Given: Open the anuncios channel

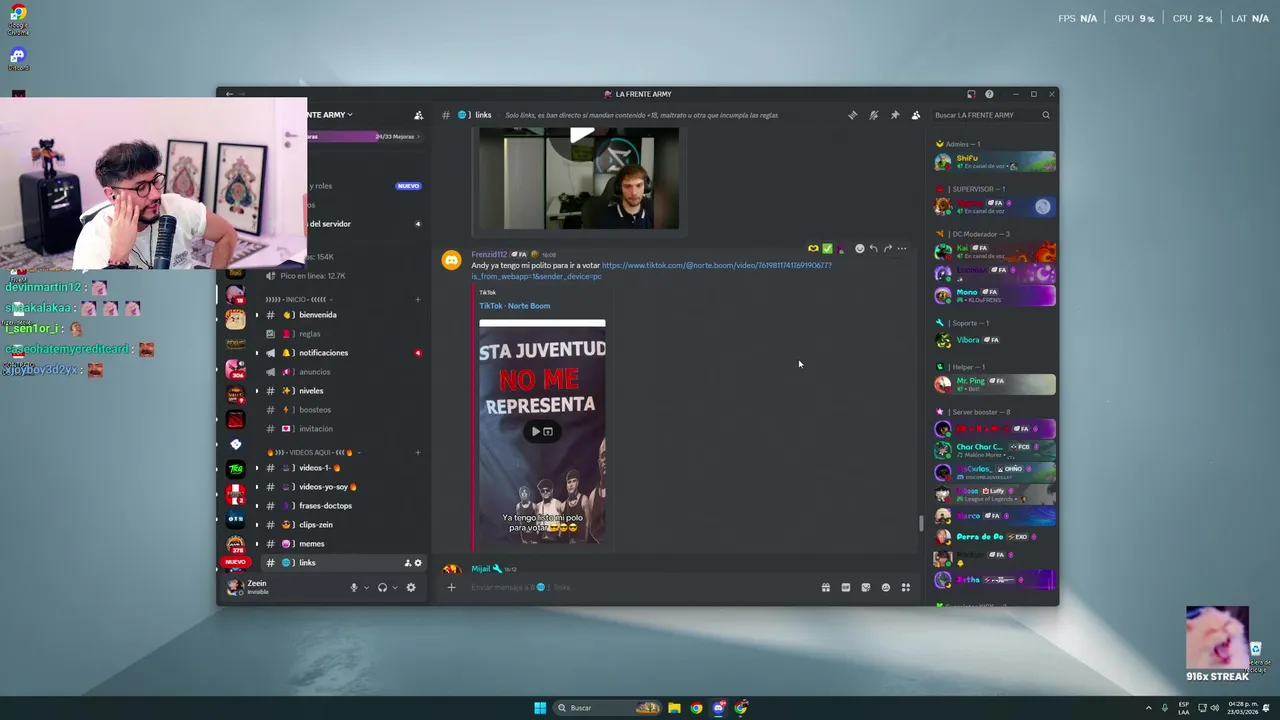Looking at the screenshot, I should [343, 372].
